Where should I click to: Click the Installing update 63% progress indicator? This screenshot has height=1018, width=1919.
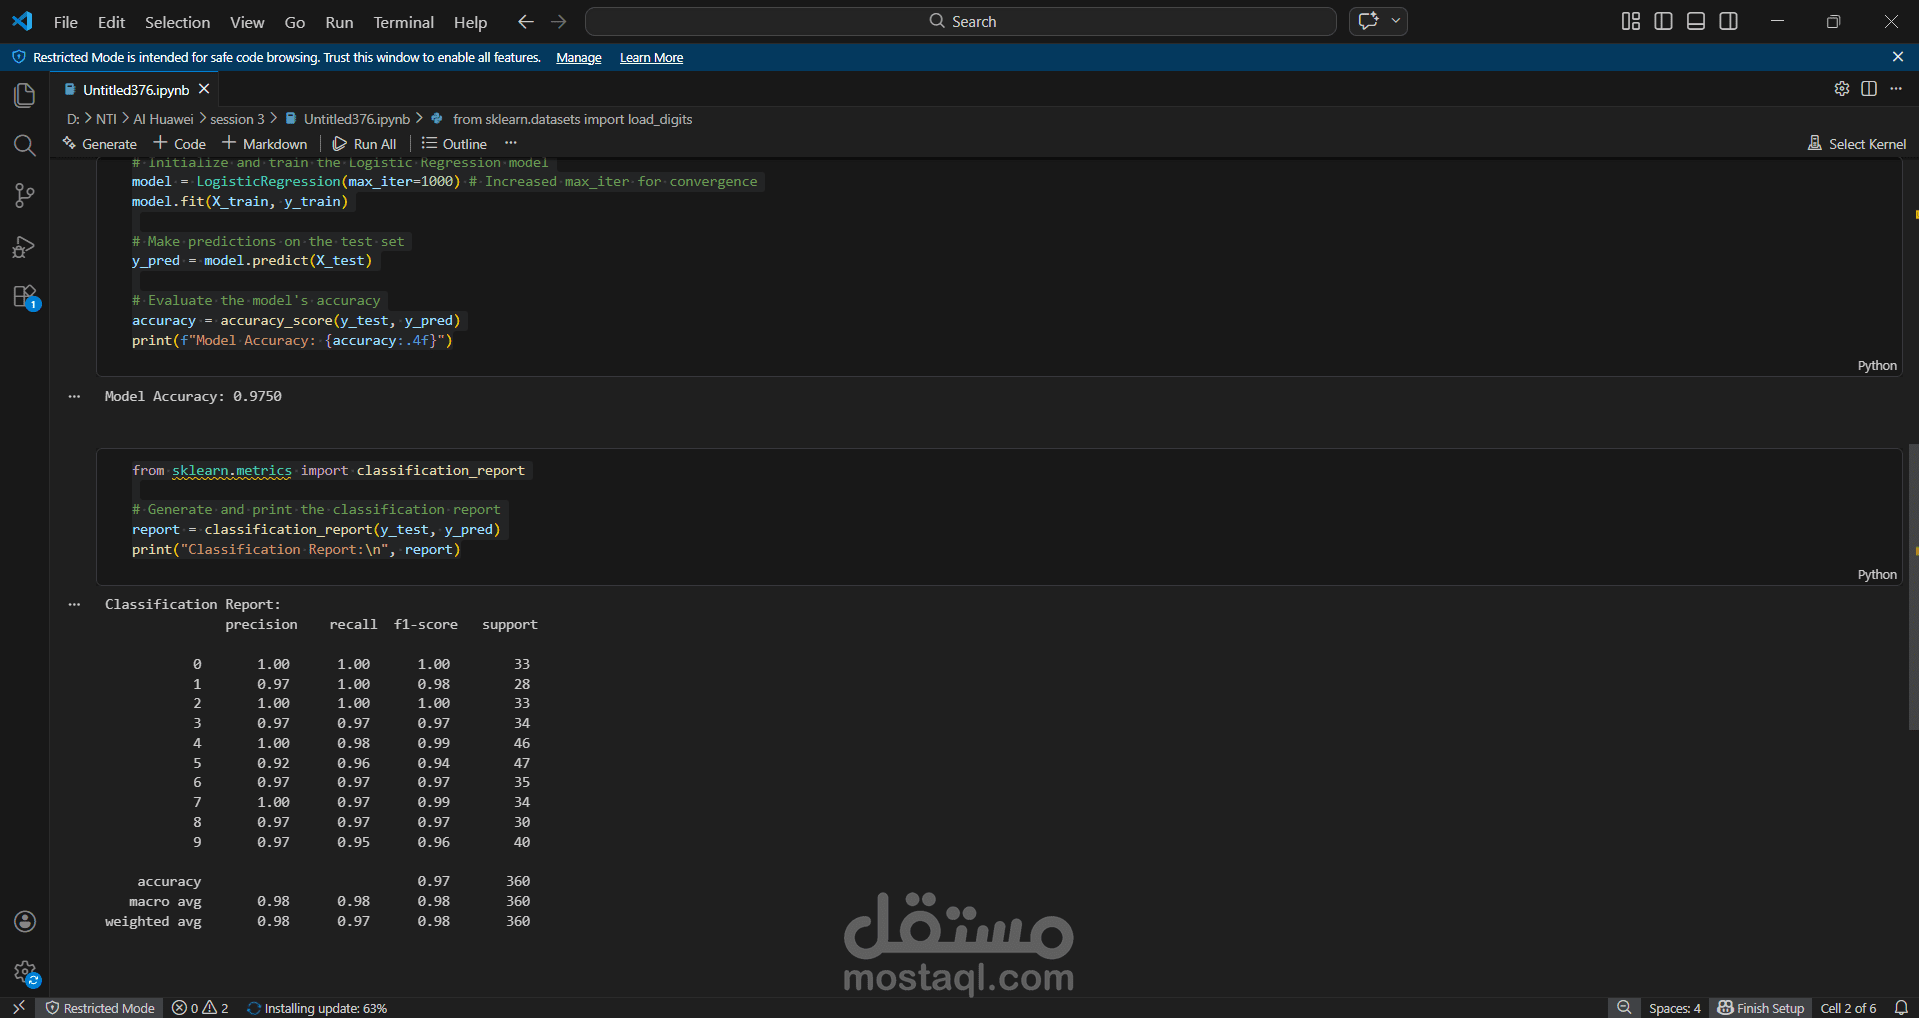pyautogui.click(x=317, y=1008)
